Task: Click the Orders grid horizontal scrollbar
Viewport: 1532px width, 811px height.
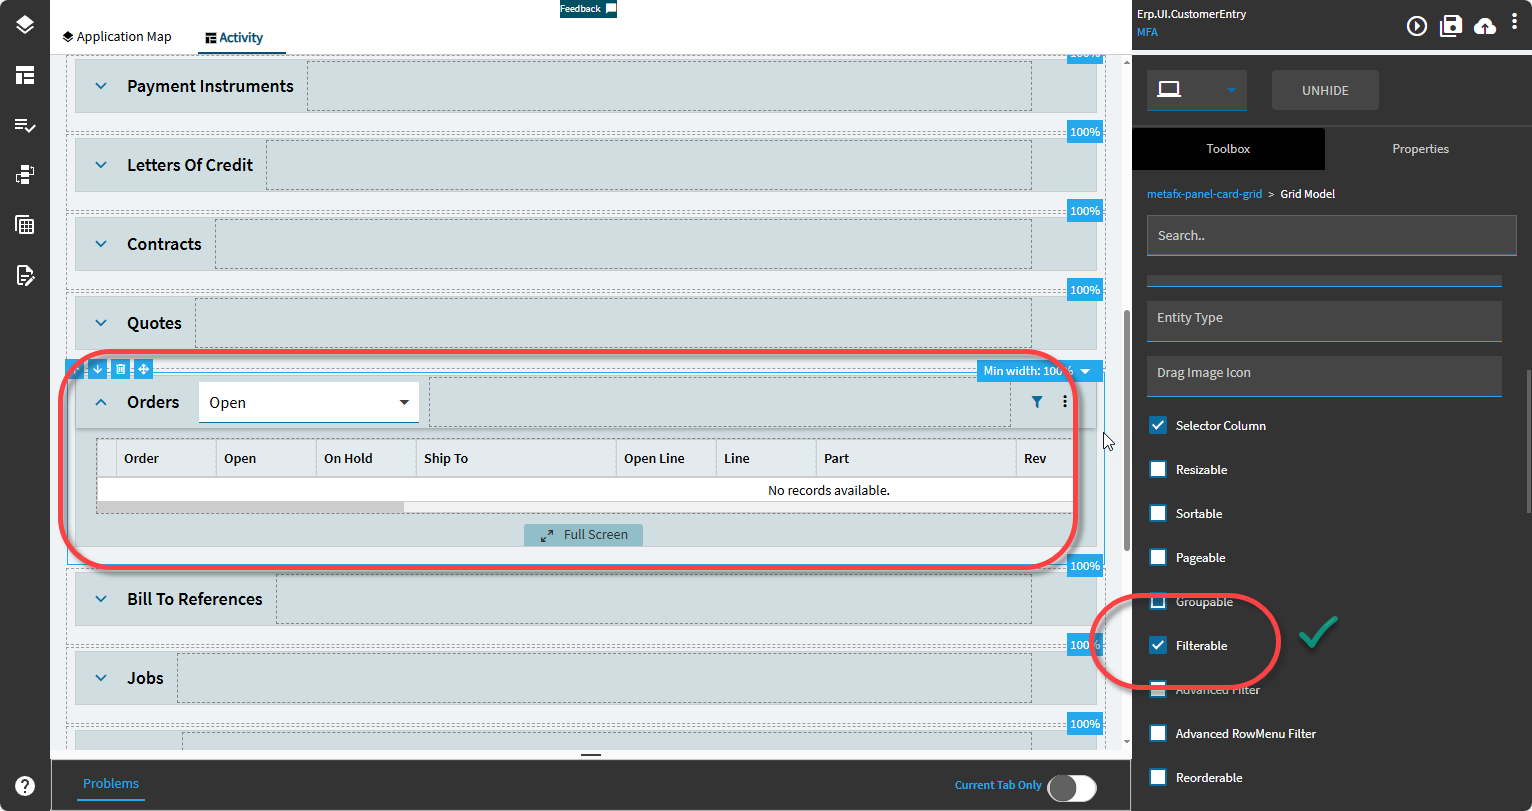Action: [250, 507]
